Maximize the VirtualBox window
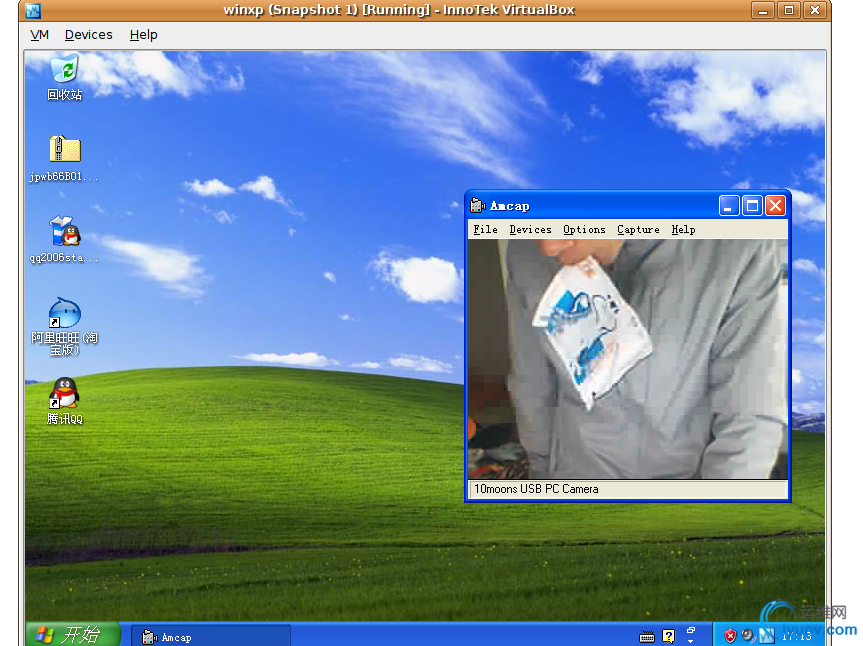 coord(789,10)
